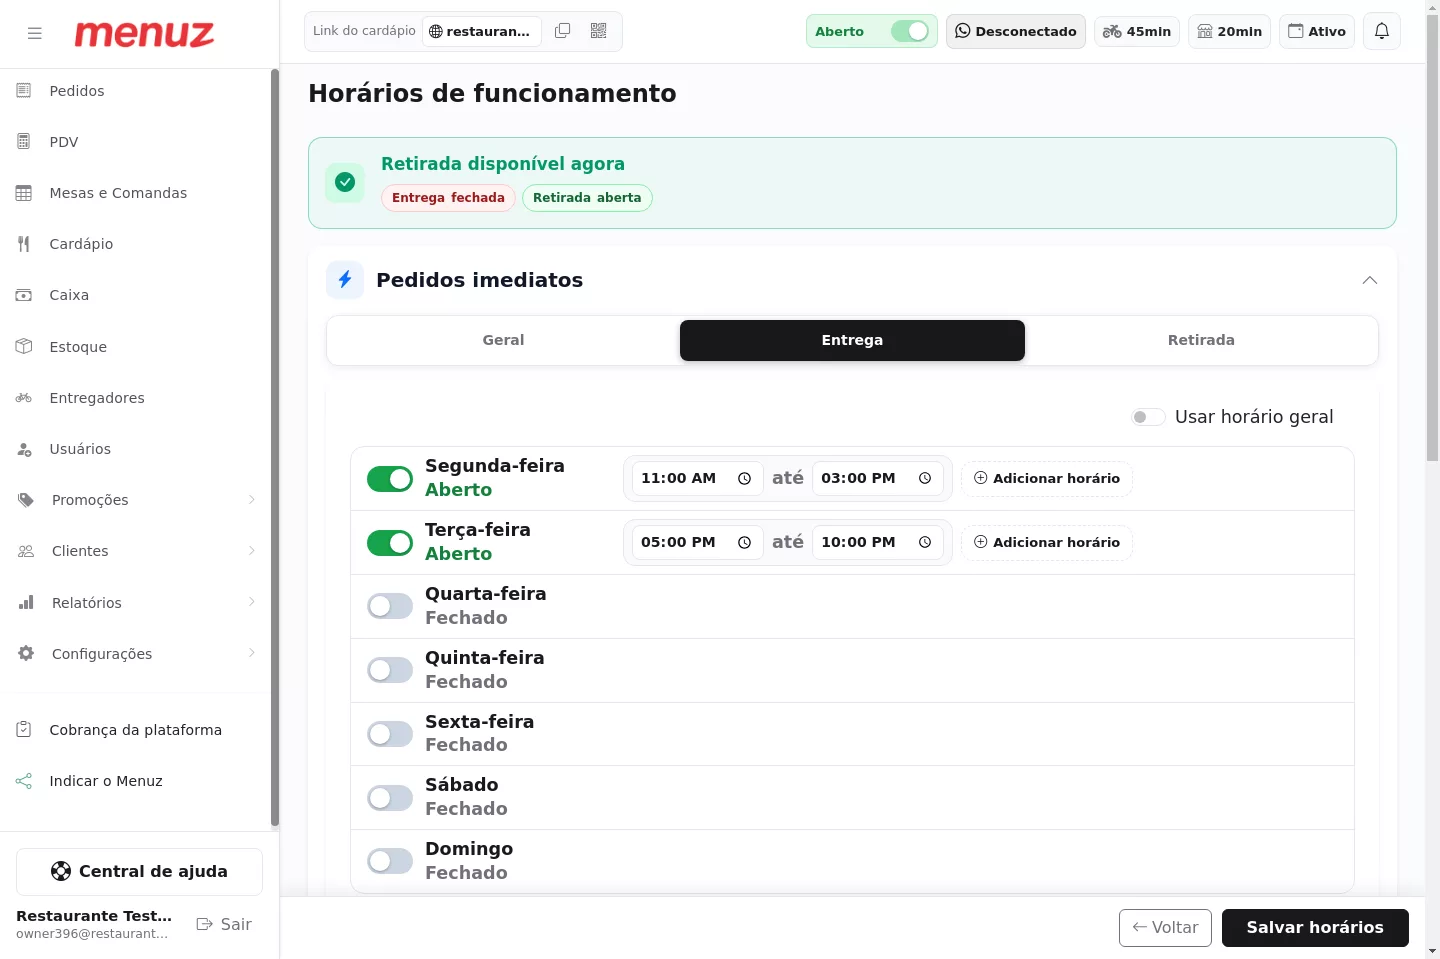Switch to the Geral tab
Image resolution: width=1440 pixels, height=959 pixels.
503,340
